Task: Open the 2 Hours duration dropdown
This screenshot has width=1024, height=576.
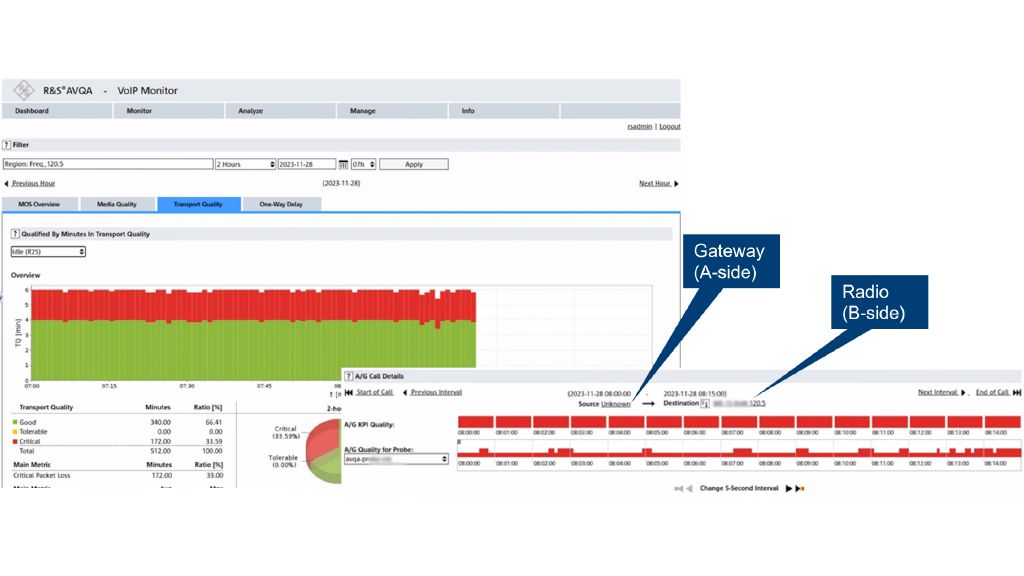Action: pos(245,164)
